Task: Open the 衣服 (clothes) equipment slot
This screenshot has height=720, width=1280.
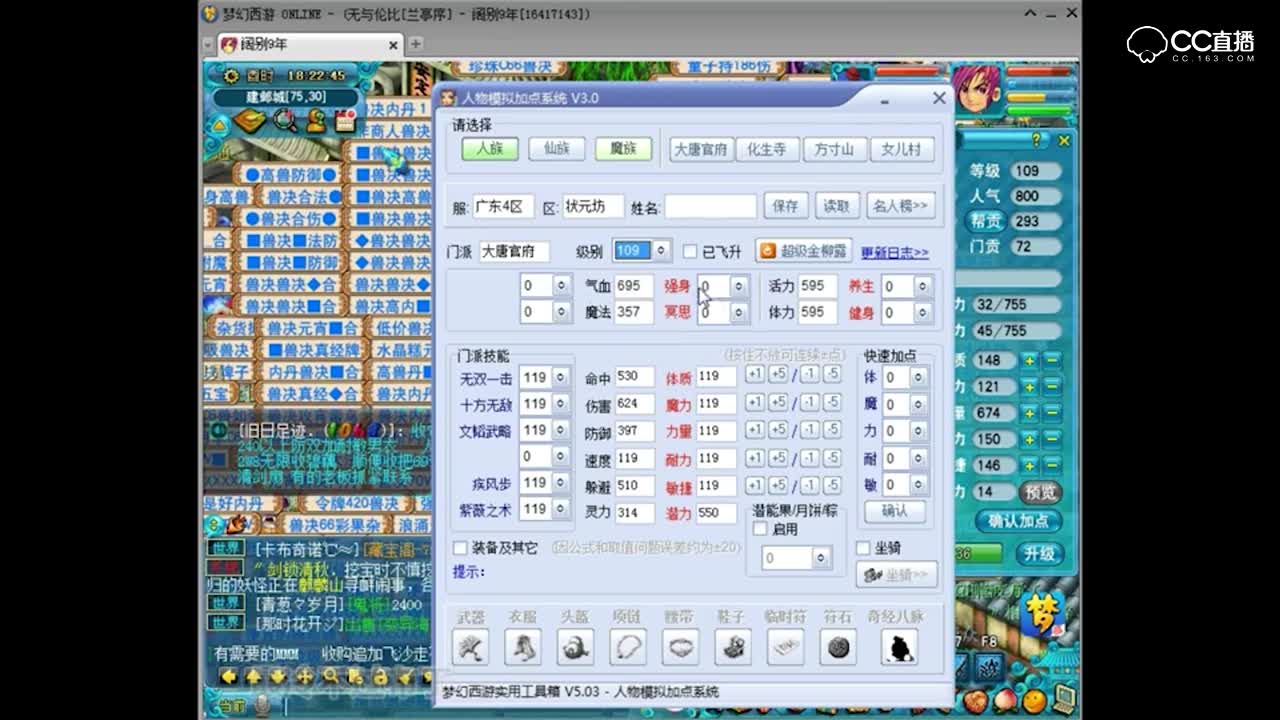Action: (523, 645)
